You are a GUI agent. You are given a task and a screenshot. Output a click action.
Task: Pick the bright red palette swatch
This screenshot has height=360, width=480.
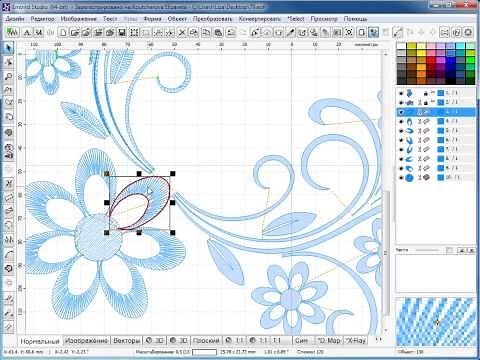tap(431, 60)
